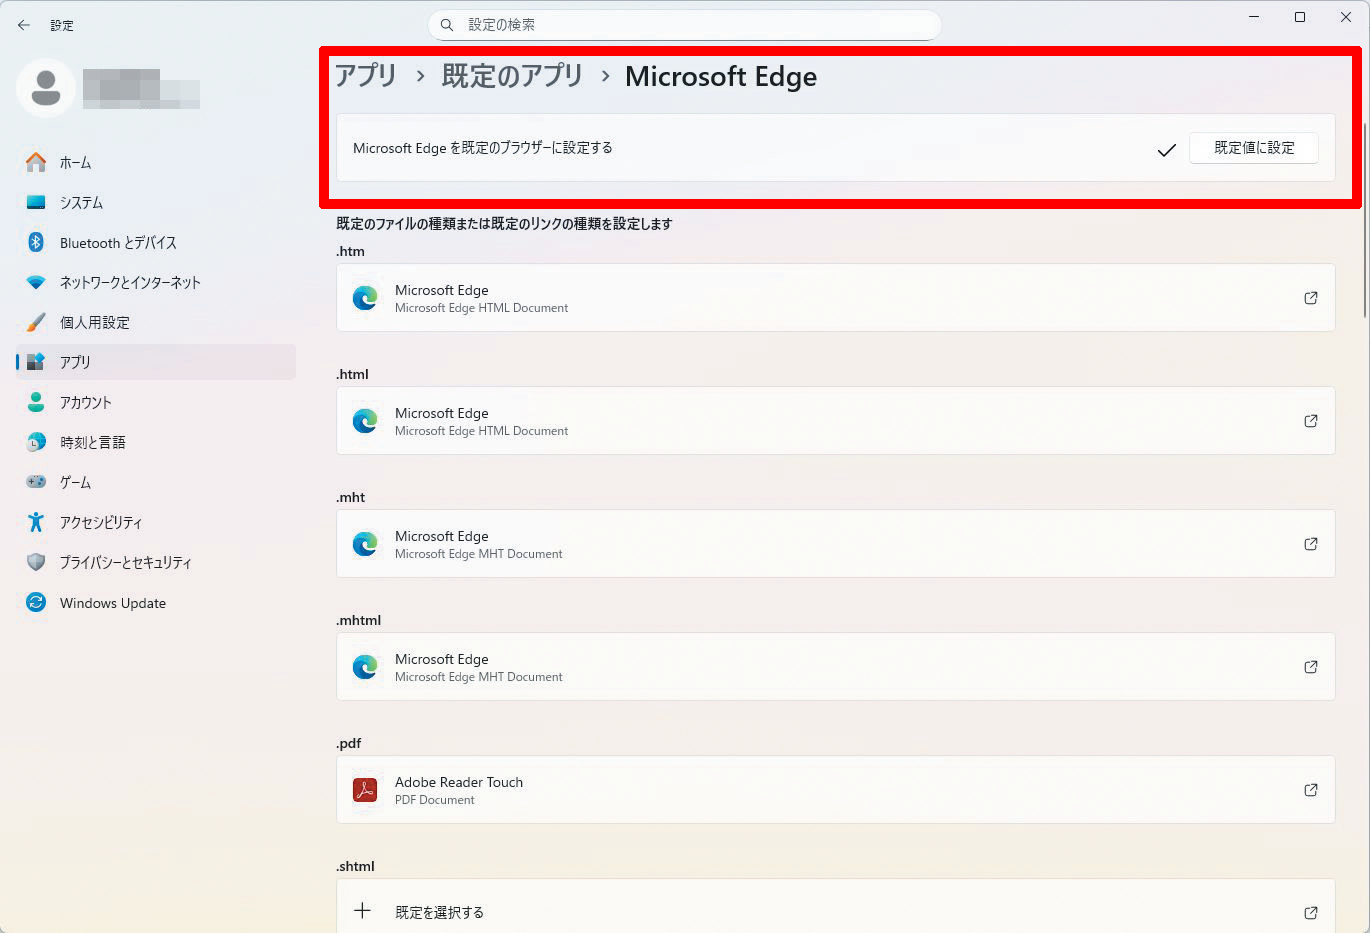This screenshot has height=933, width=1370.
Task: Select 時刻と言語 in the sidebar
Action: click(92, 442)
